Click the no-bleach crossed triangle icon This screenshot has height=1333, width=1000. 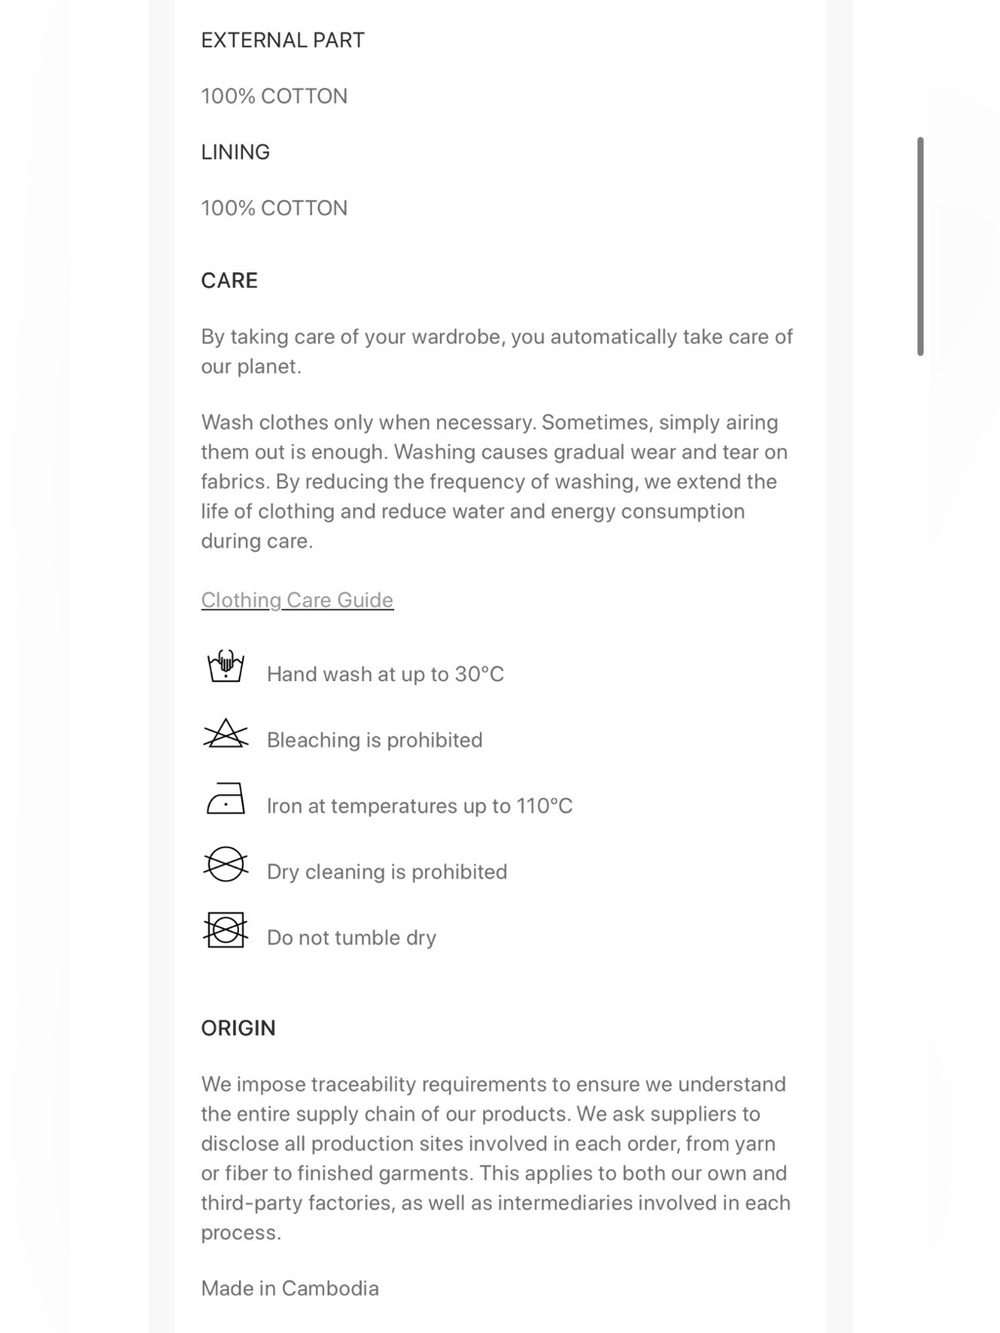pyautogui.click(x=226, y=734)
